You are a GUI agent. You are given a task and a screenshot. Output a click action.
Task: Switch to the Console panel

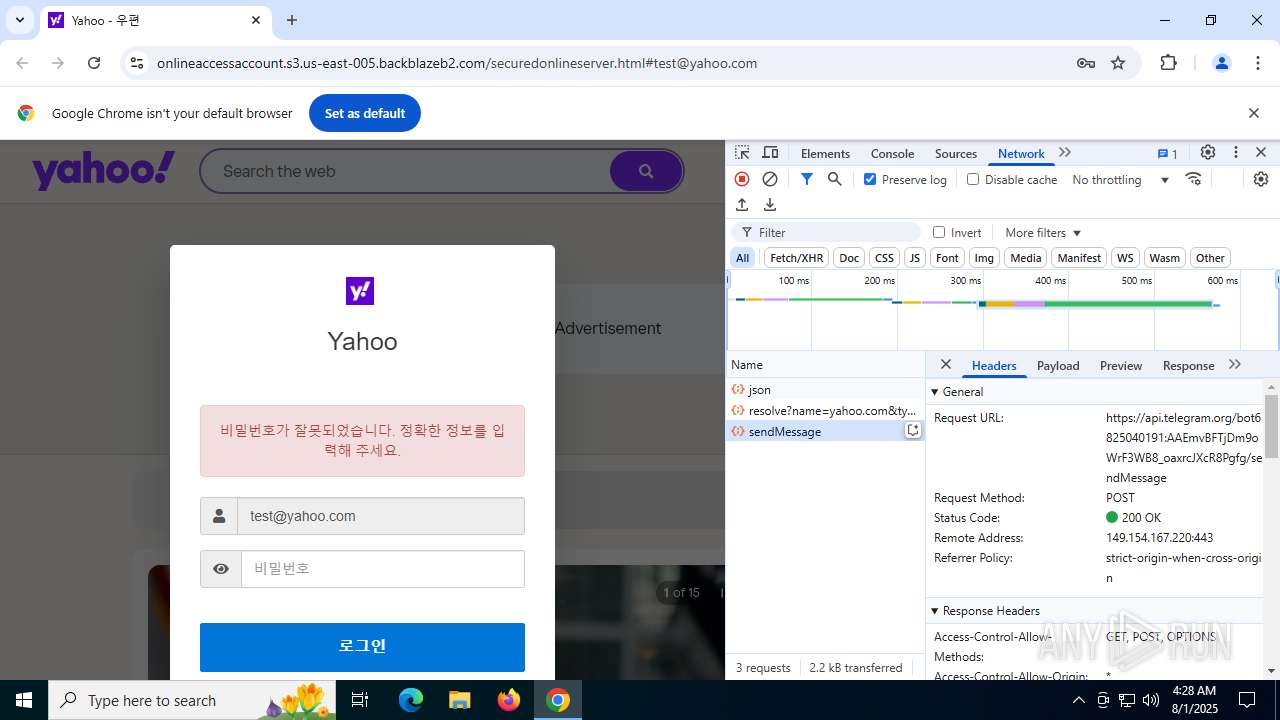point(892,153)
